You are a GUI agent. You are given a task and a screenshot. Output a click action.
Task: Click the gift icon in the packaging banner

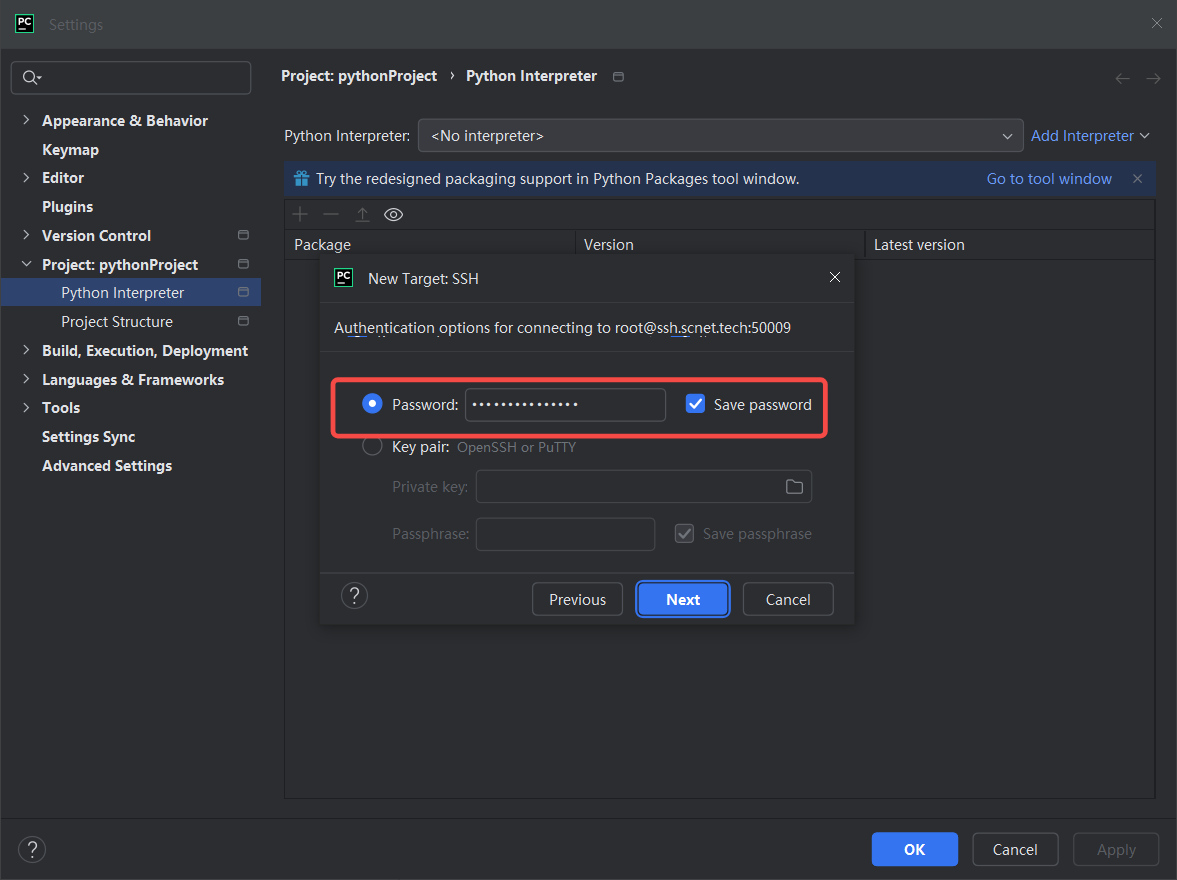click(301, 179)
